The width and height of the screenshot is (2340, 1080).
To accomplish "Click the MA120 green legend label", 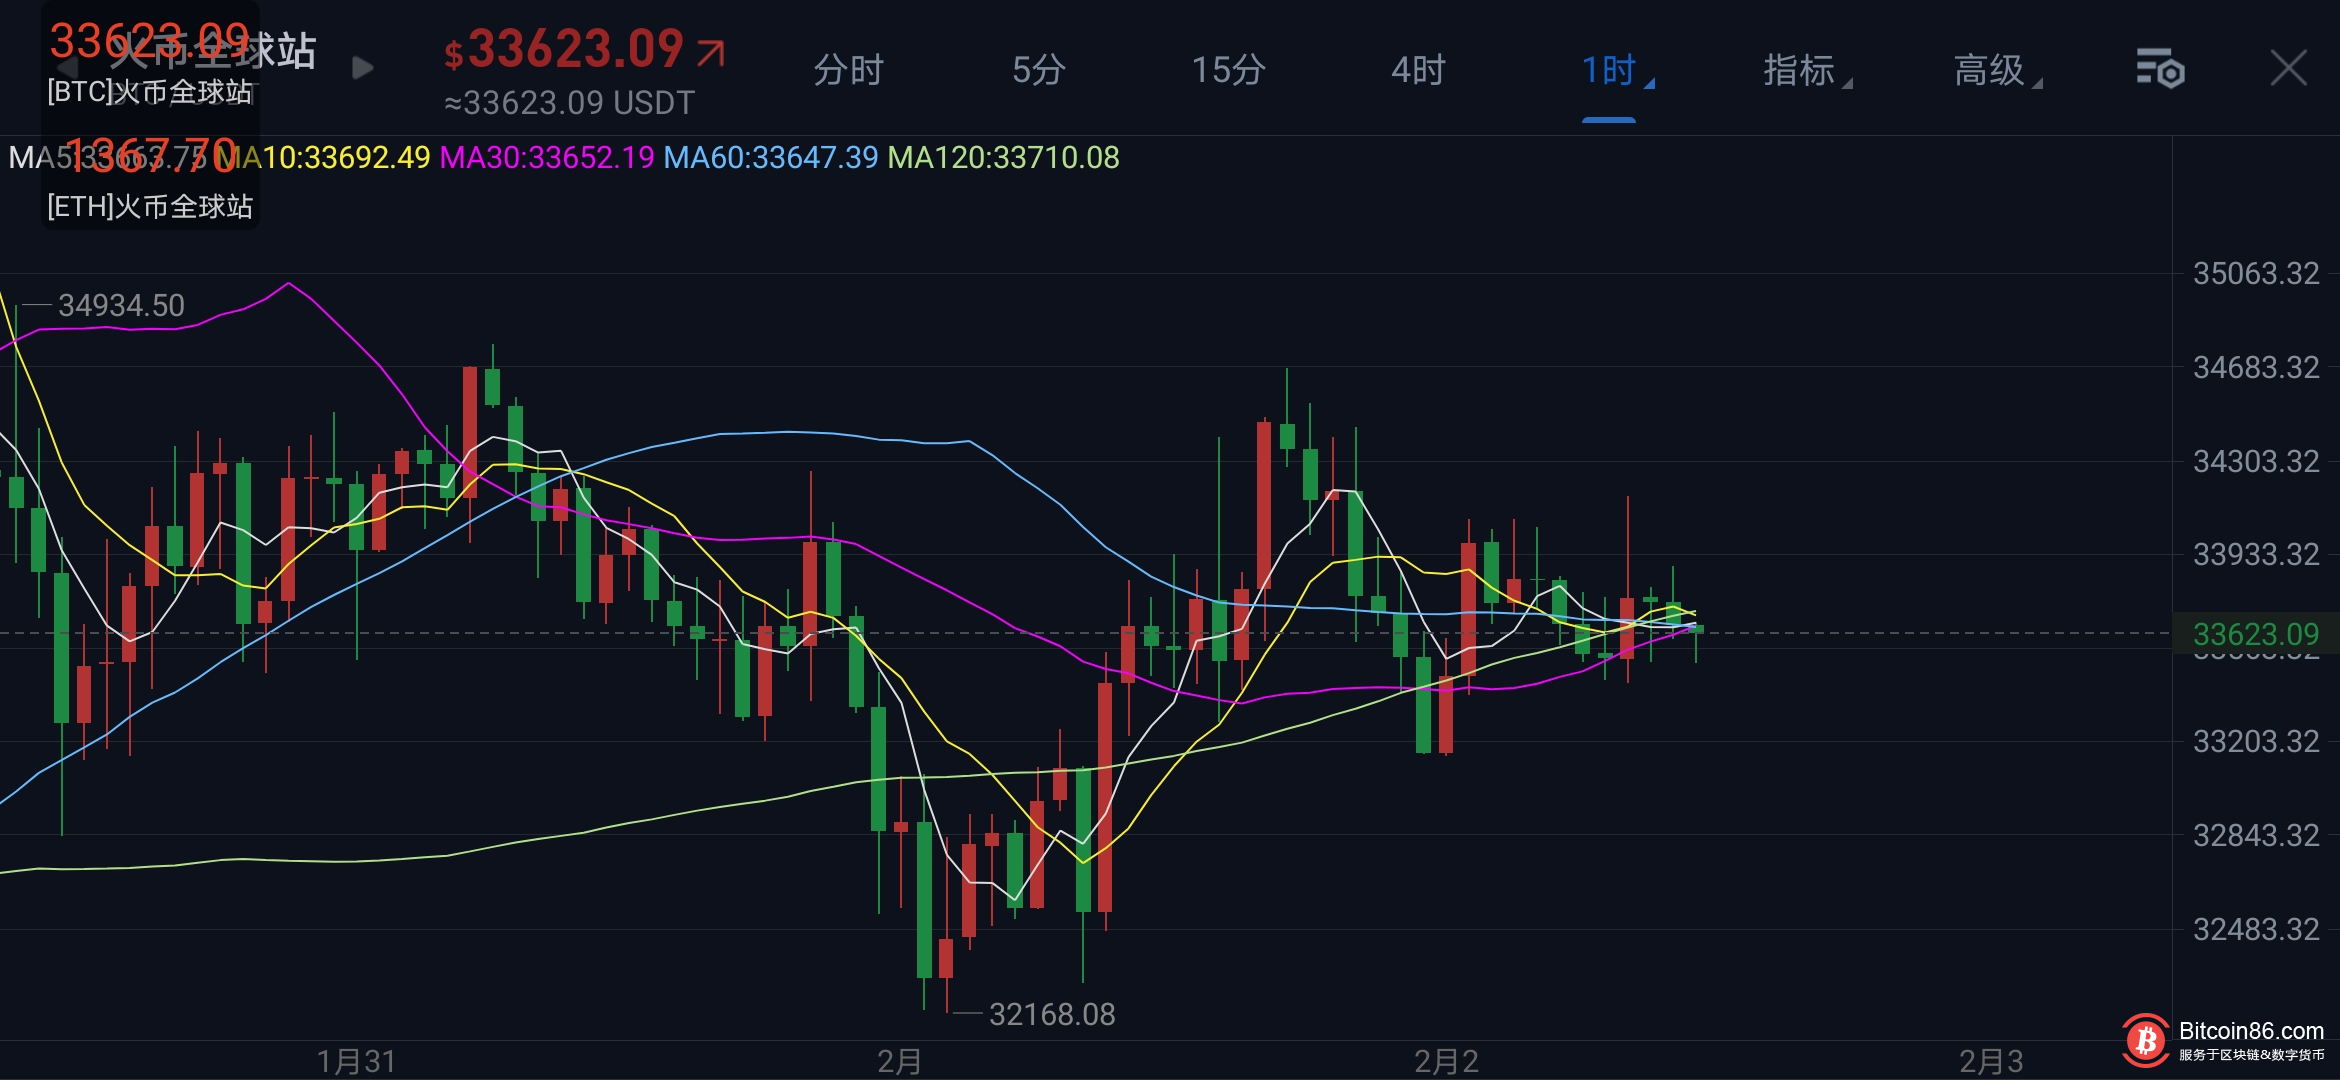I will [x=1003, y=158].
